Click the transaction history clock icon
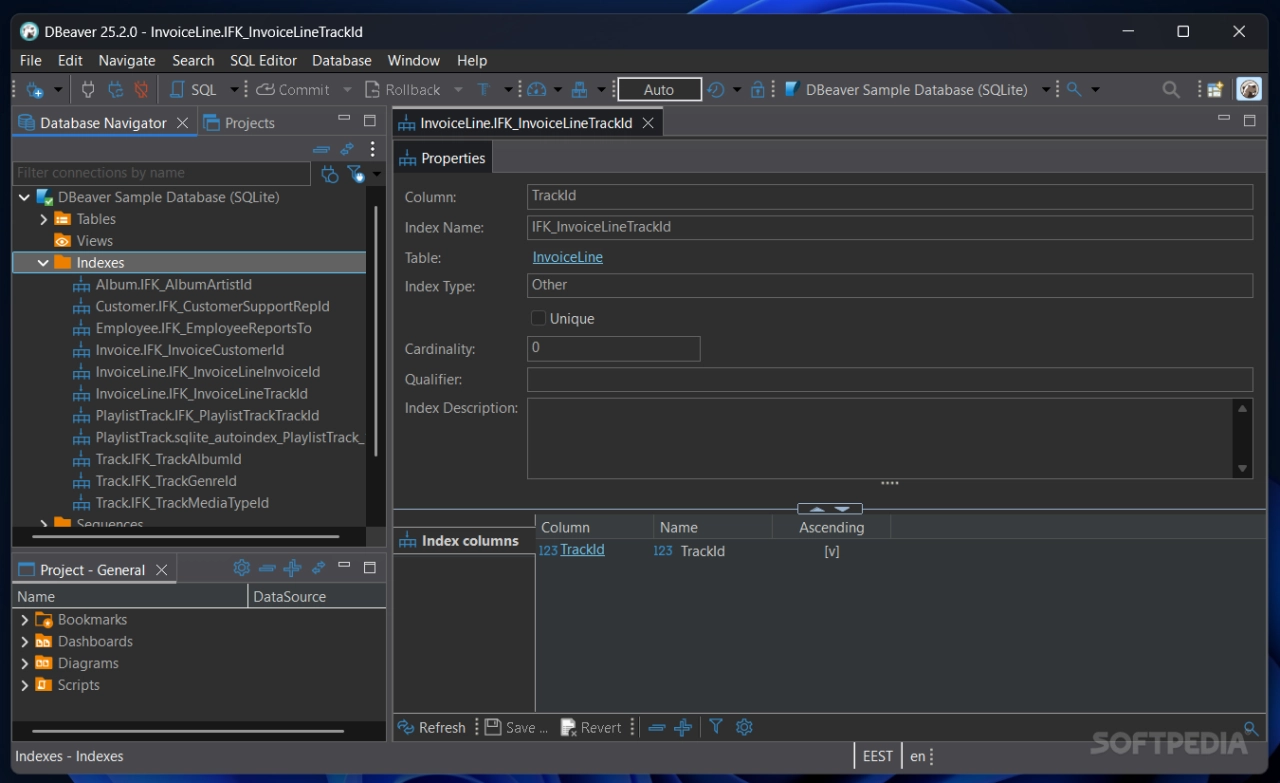Image resolution: width=1280 pixels, height=783 pixels. click(x=716, y=90)
